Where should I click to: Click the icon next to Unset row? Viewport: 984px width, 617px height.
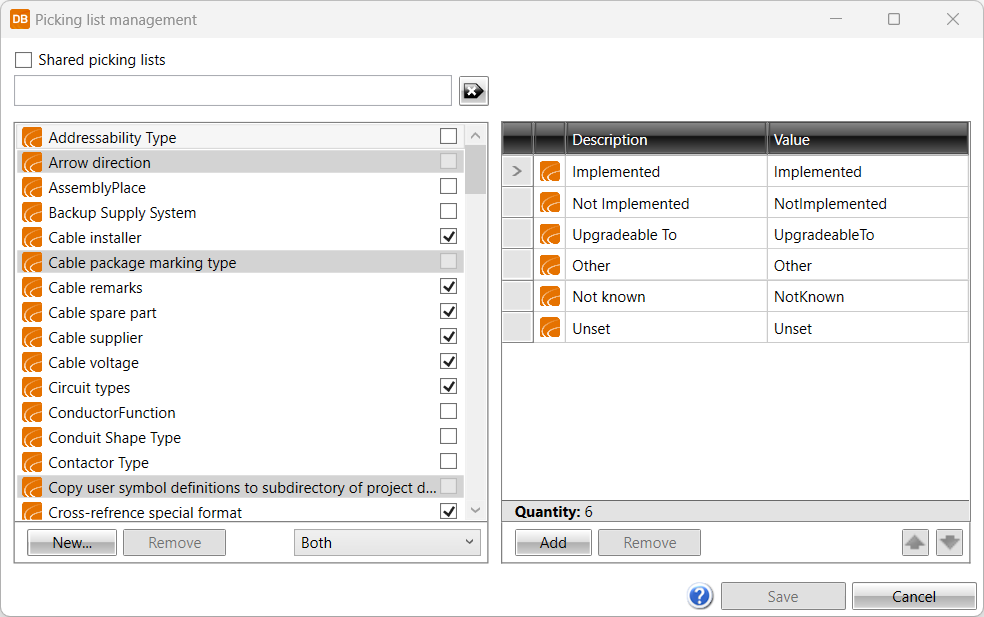pos(550,328)
